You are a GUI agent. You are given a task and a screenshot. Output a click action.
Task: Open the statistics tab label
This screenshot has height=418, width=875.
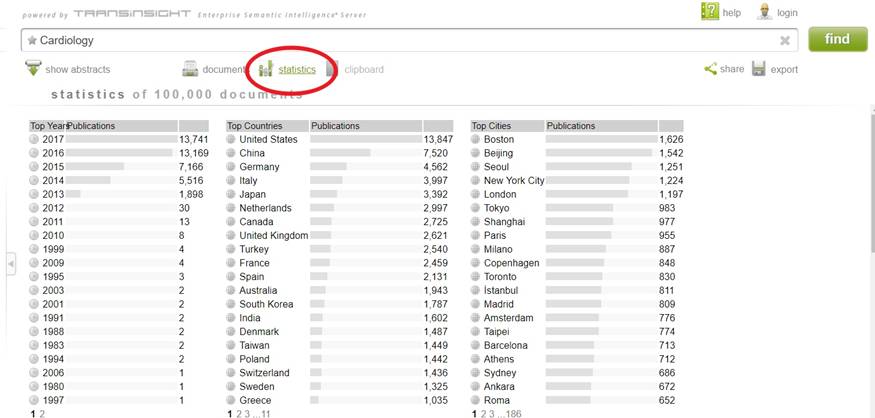[297, 70]
